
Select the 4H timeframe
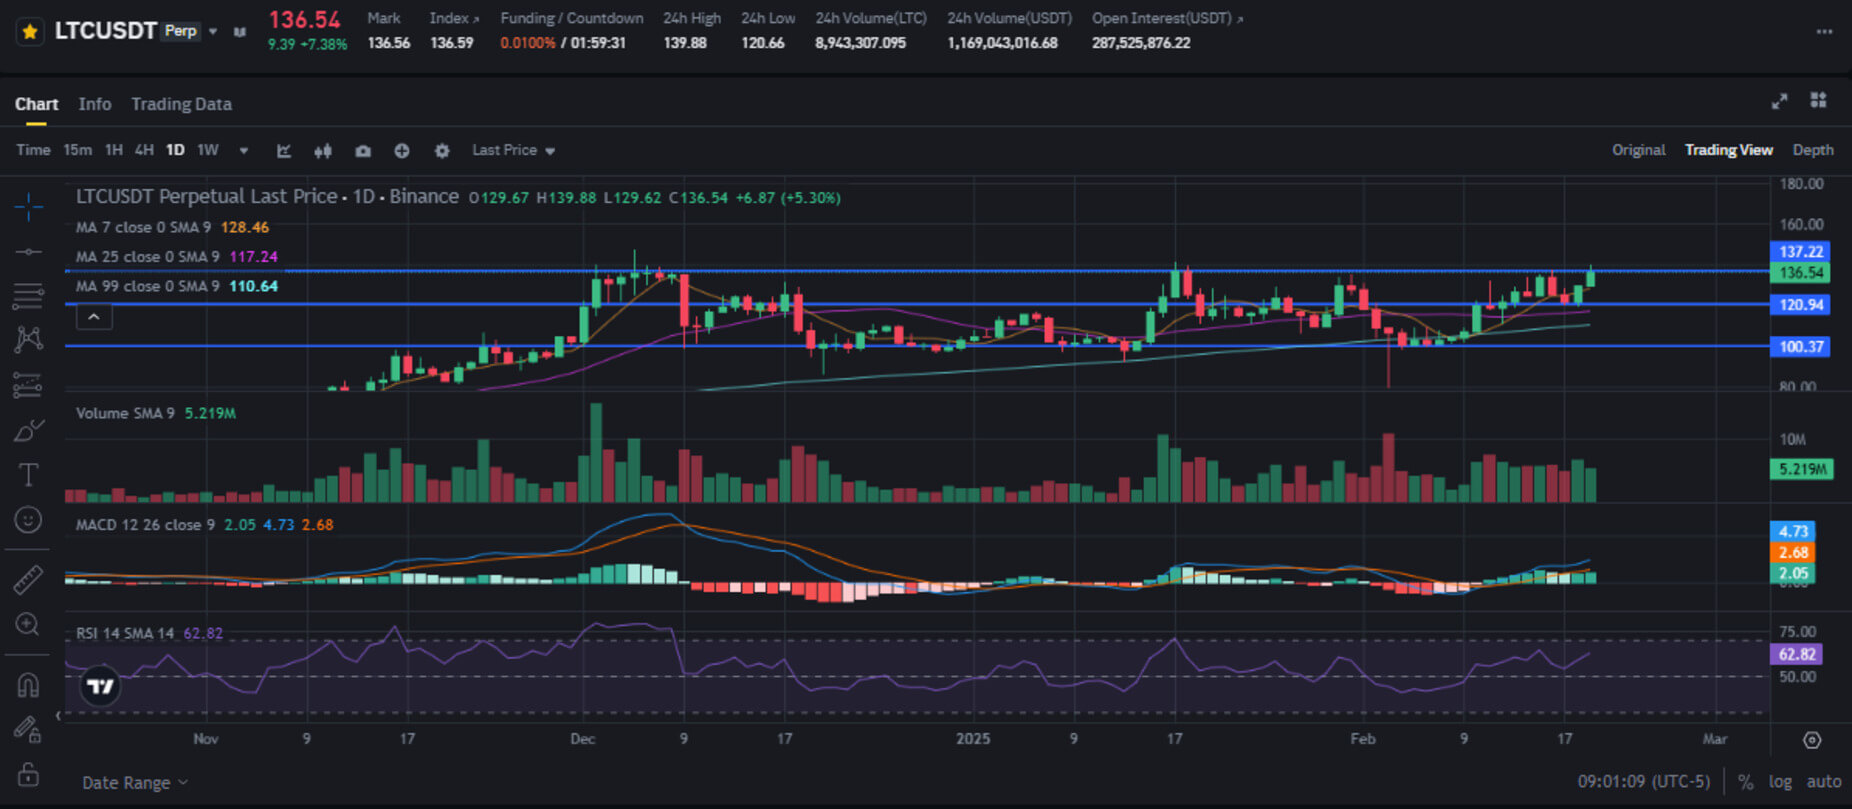click(x=144, y=150)
